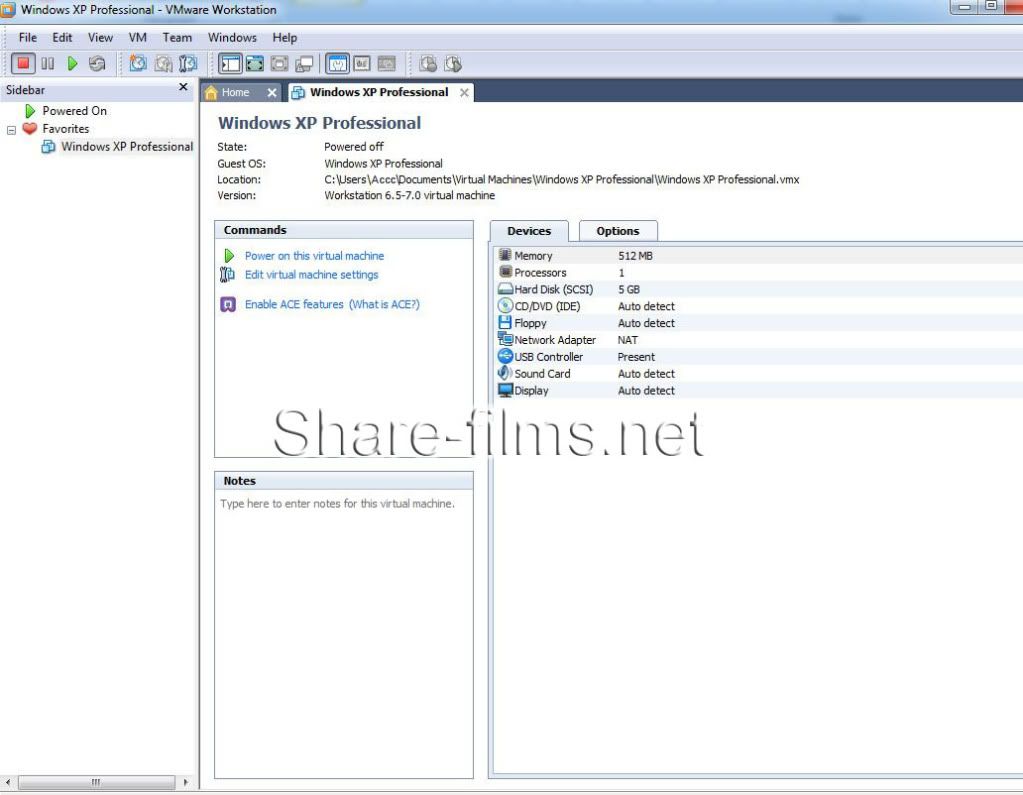
Task: Enter Full Screen mode from the toolbar
Action: 279,63
